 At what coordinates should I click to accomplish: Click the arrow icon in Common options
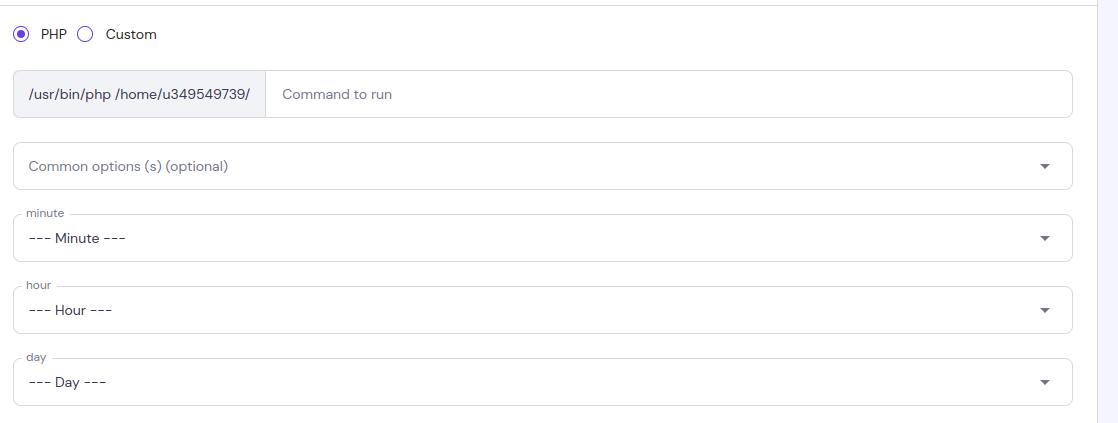pyautogui.click(x=1045, y=166)
